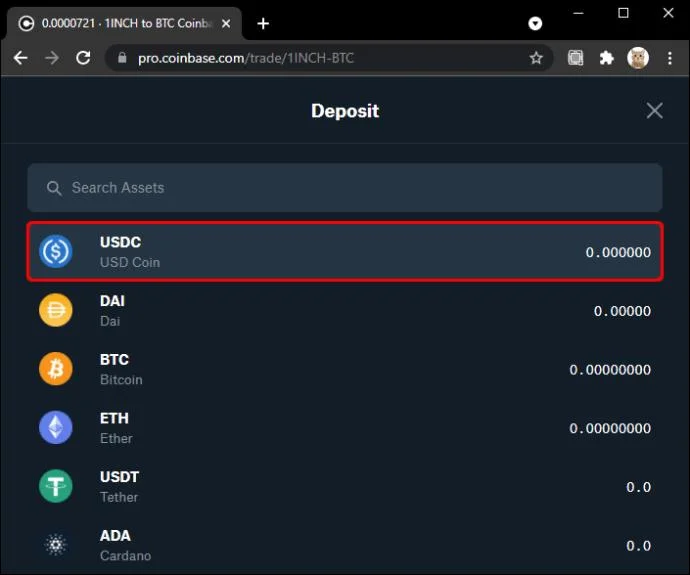
Task: Reload the Coinbase Pro page
Action: tap(83, 58)
